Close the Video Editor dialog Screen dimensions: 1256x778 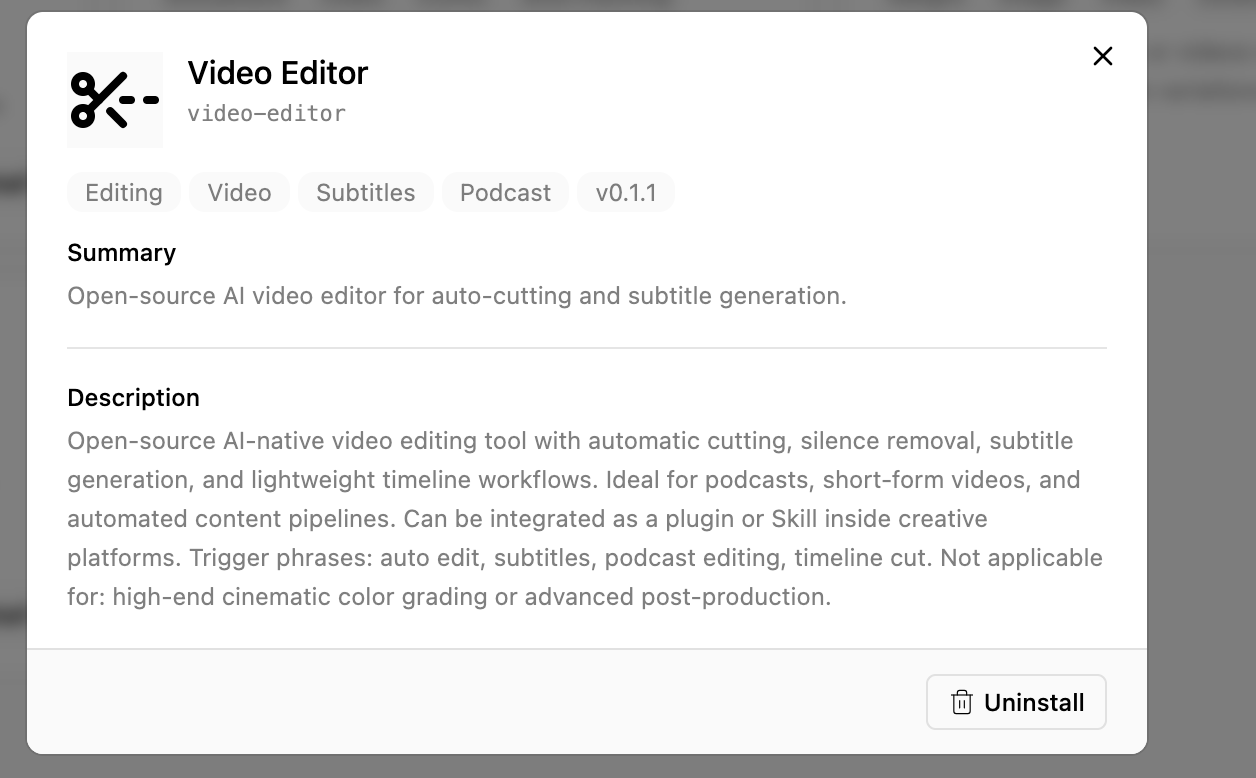pos(1103,56)
